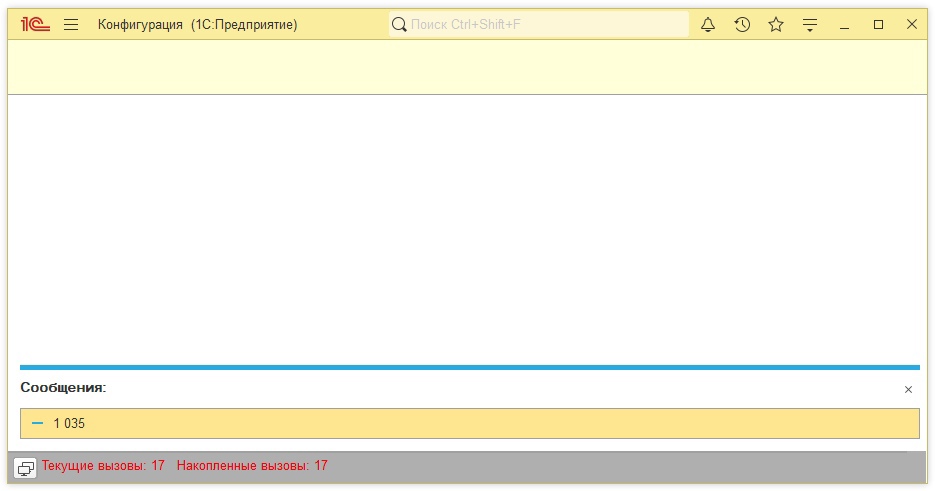Open notifications bell
Viewport: 935px width, 491px height.
(708, 24)
